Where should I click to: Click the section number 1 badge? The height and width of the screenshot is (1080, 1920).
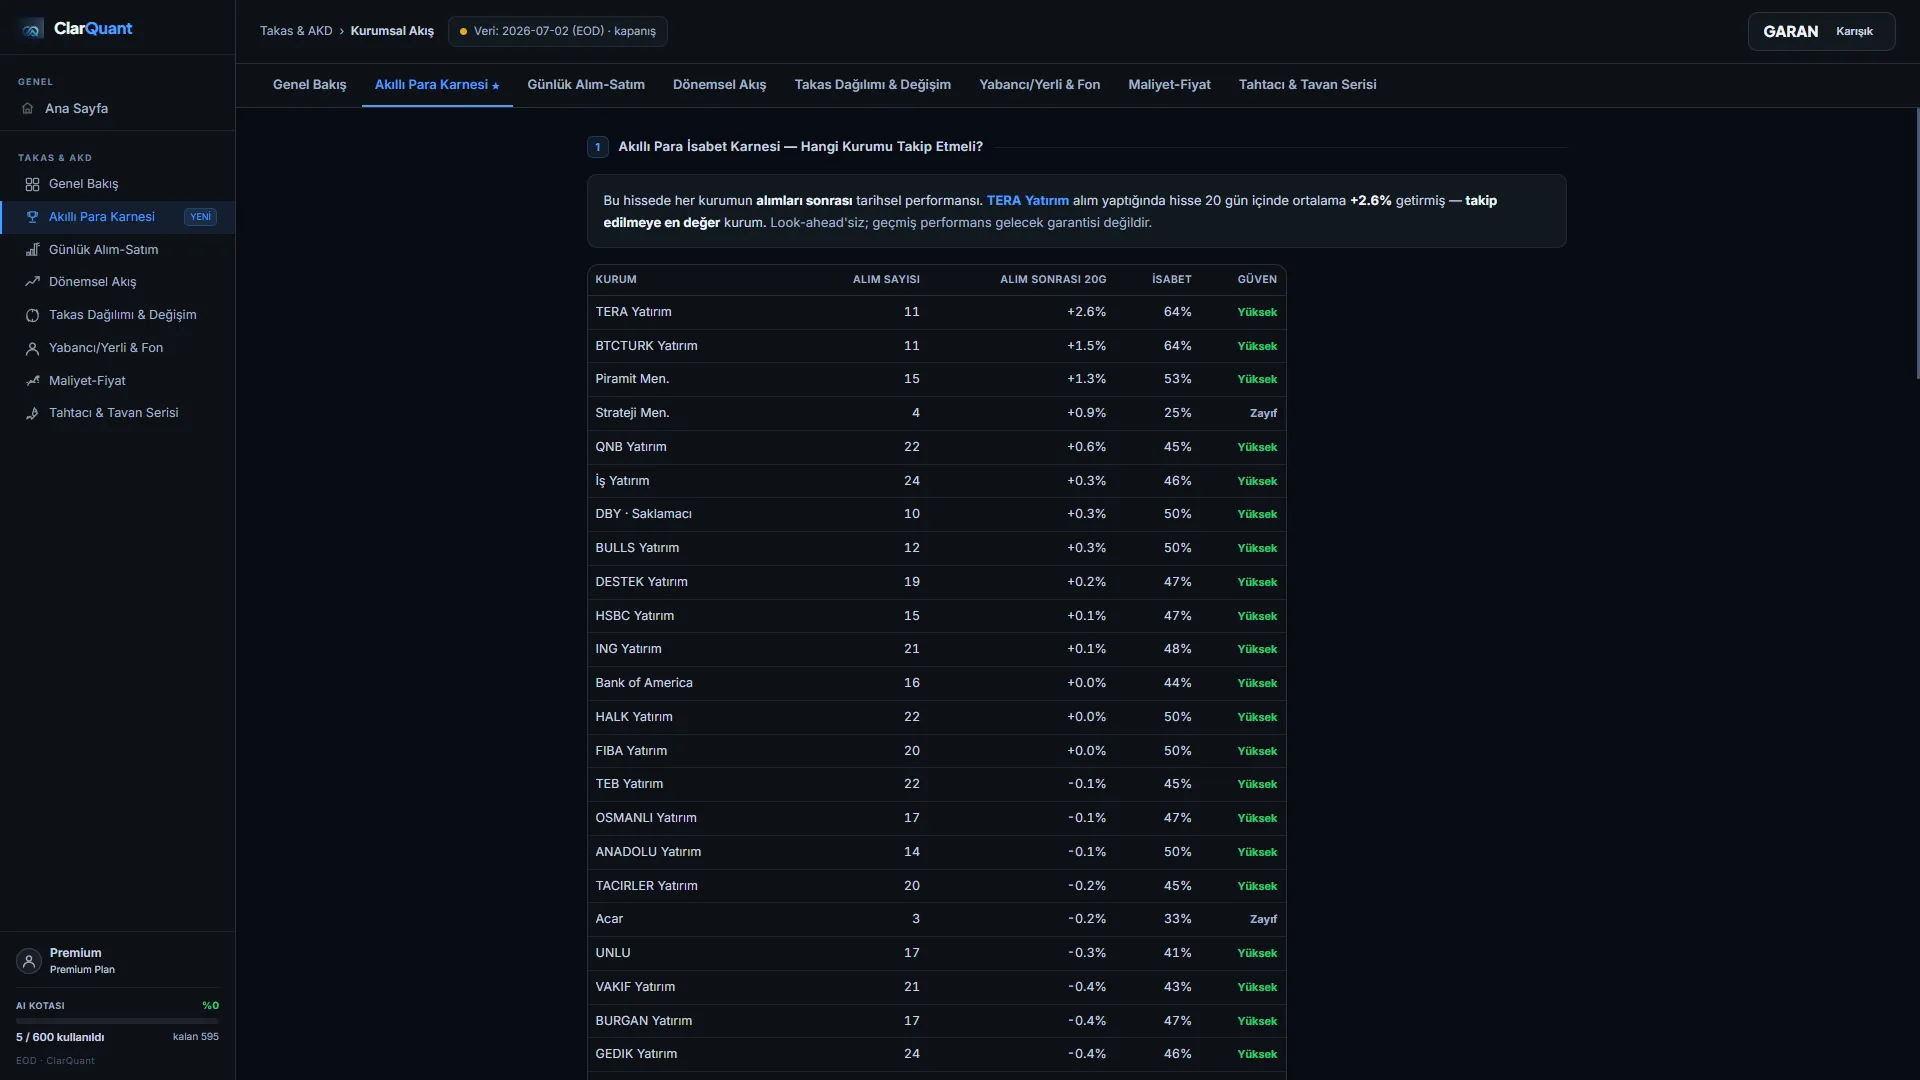pos(597,147)
